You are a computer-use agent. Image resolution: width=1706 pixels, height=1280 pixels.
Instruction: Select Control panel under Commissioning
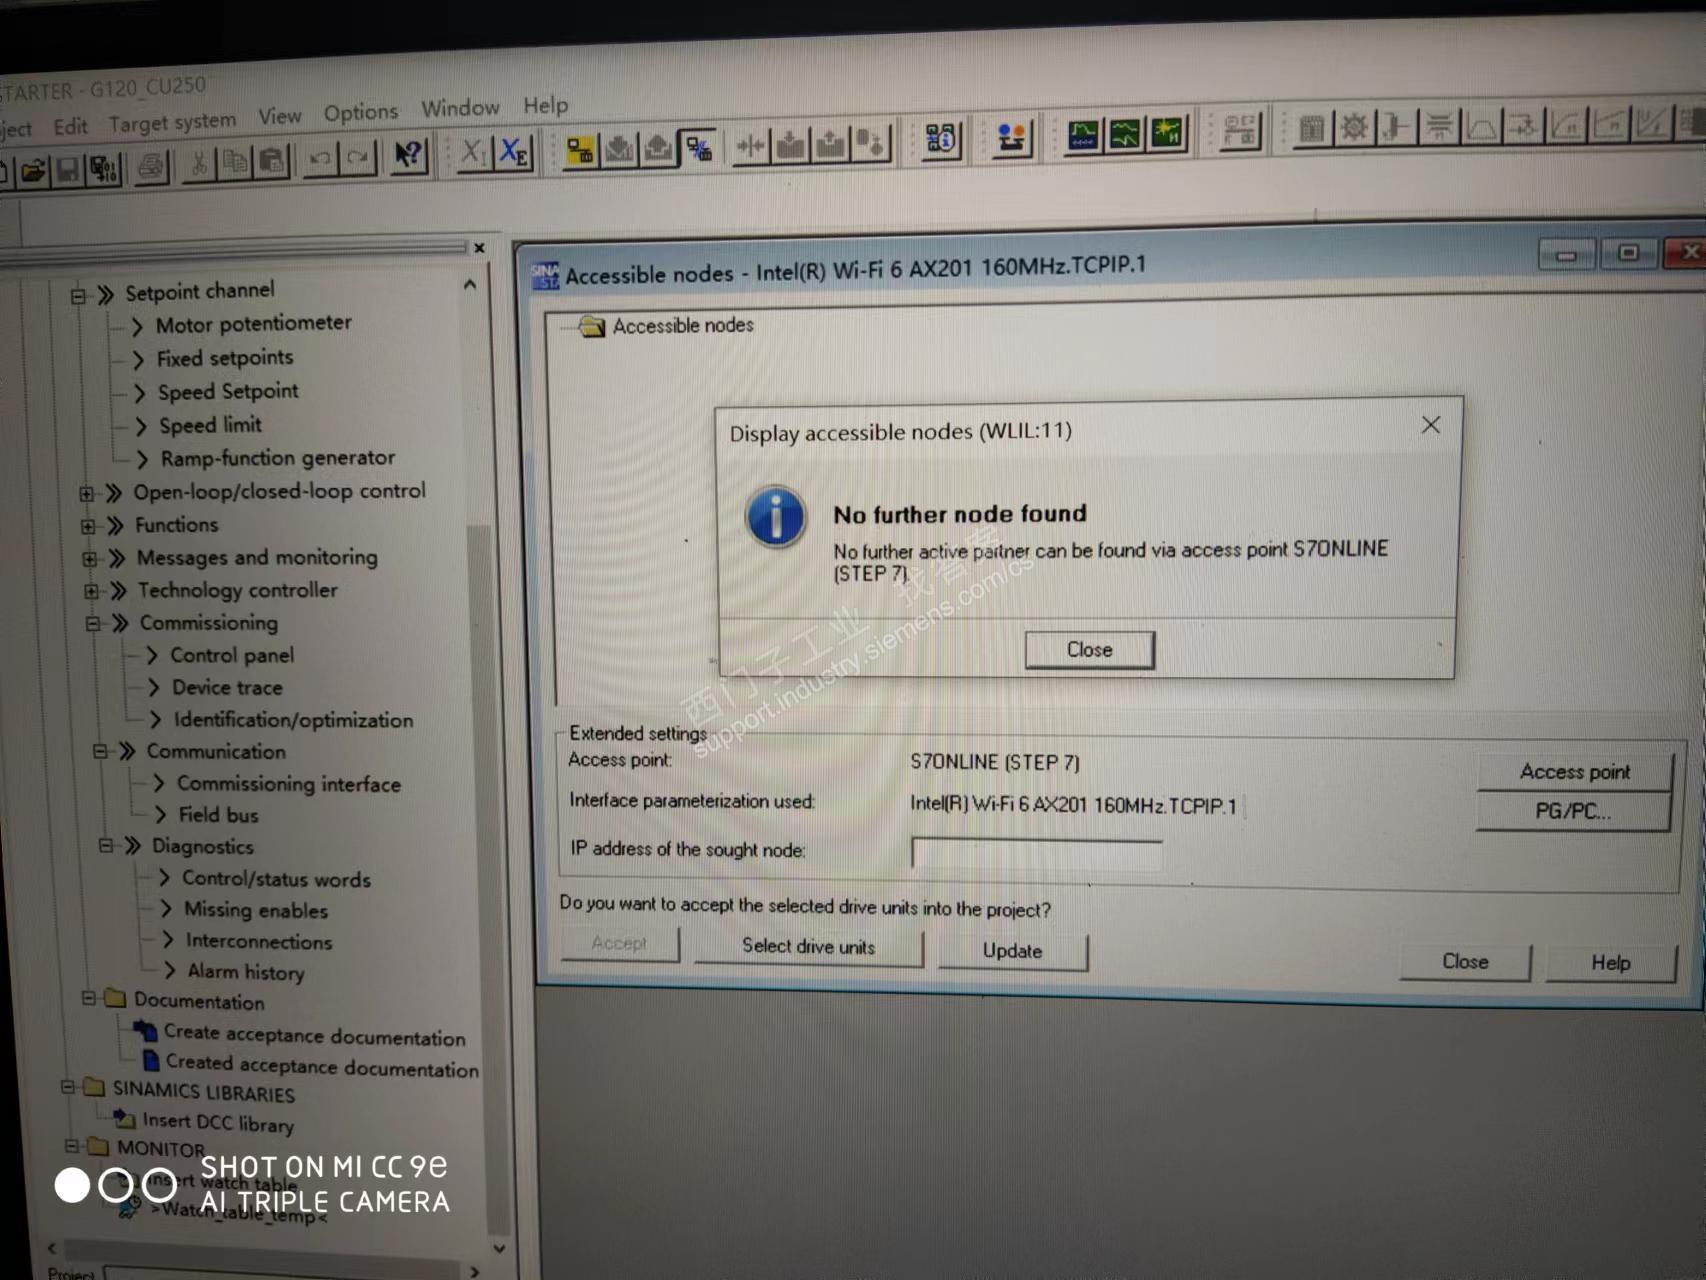[x=232, y=655]
